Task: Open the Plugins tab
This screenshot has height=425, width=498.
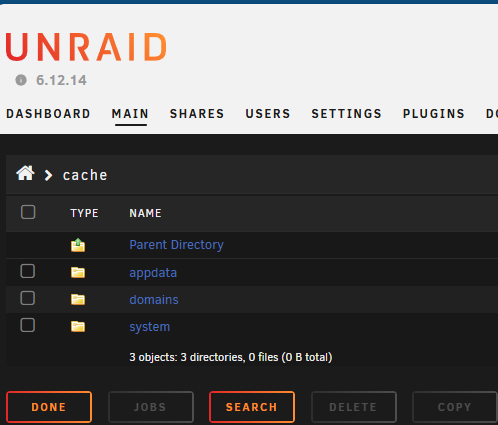Action: coord(434,114)
